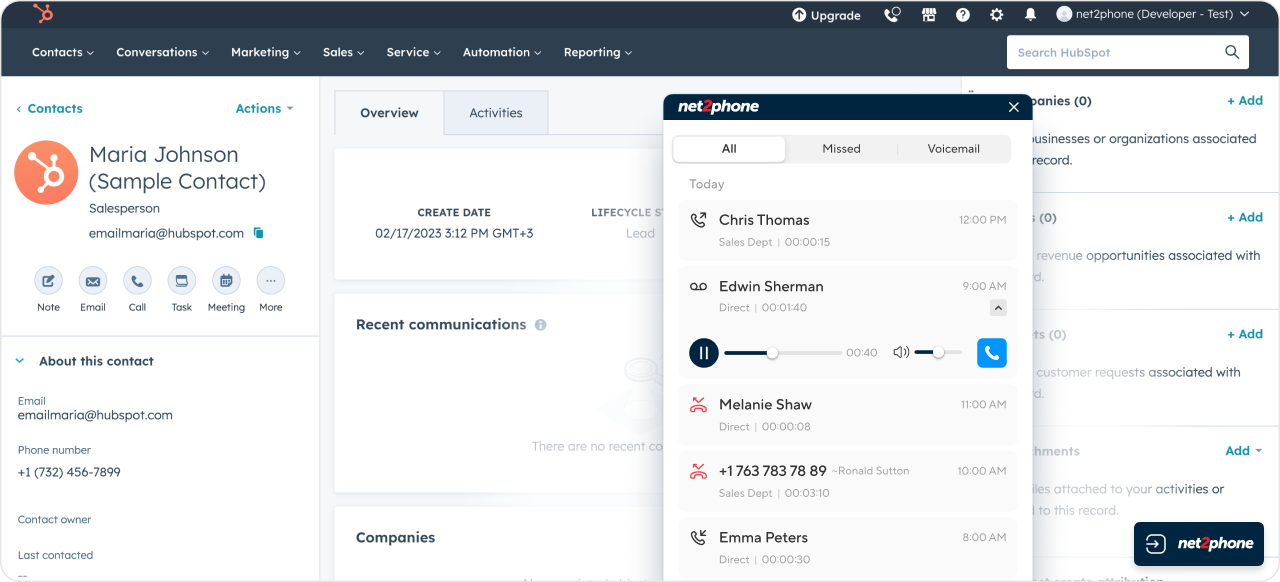Click blue call-back button for Edwin Sherman
Screen dimensions: 1280x582
pos(991,352)
